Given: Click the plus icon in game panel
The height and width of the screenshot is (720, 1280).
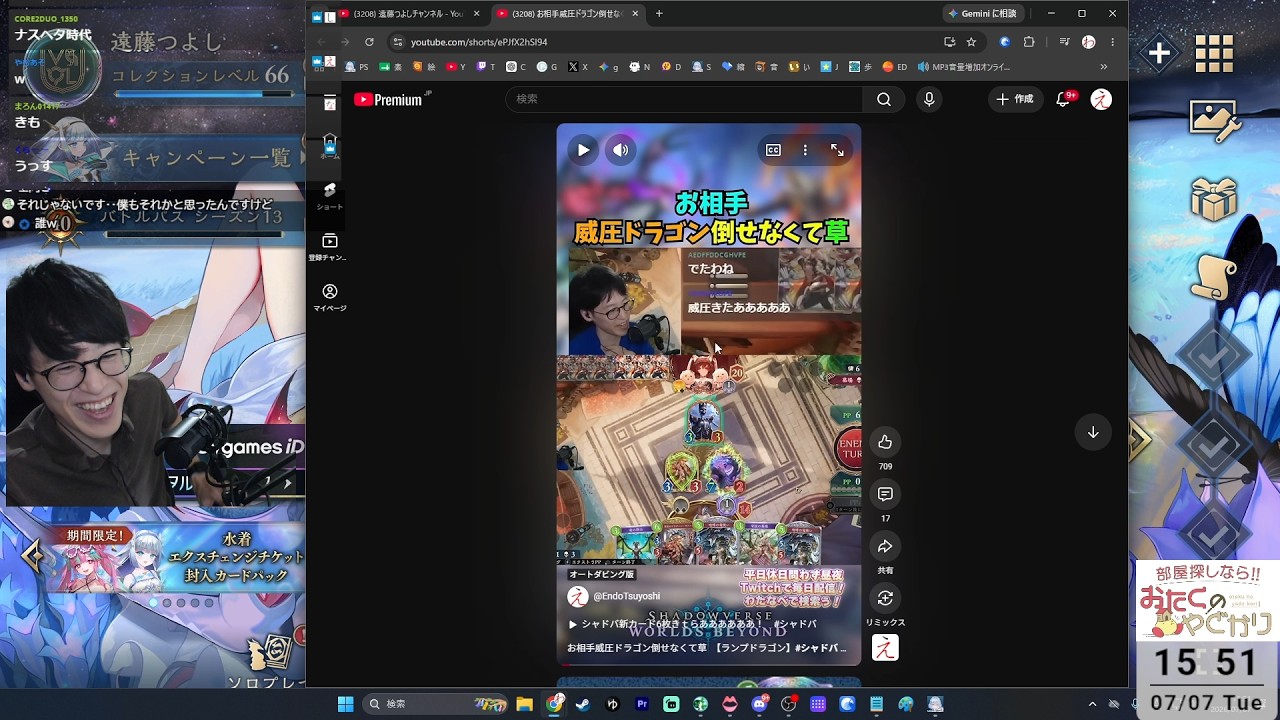Looking at the screenshot, I should [1159, 53].
